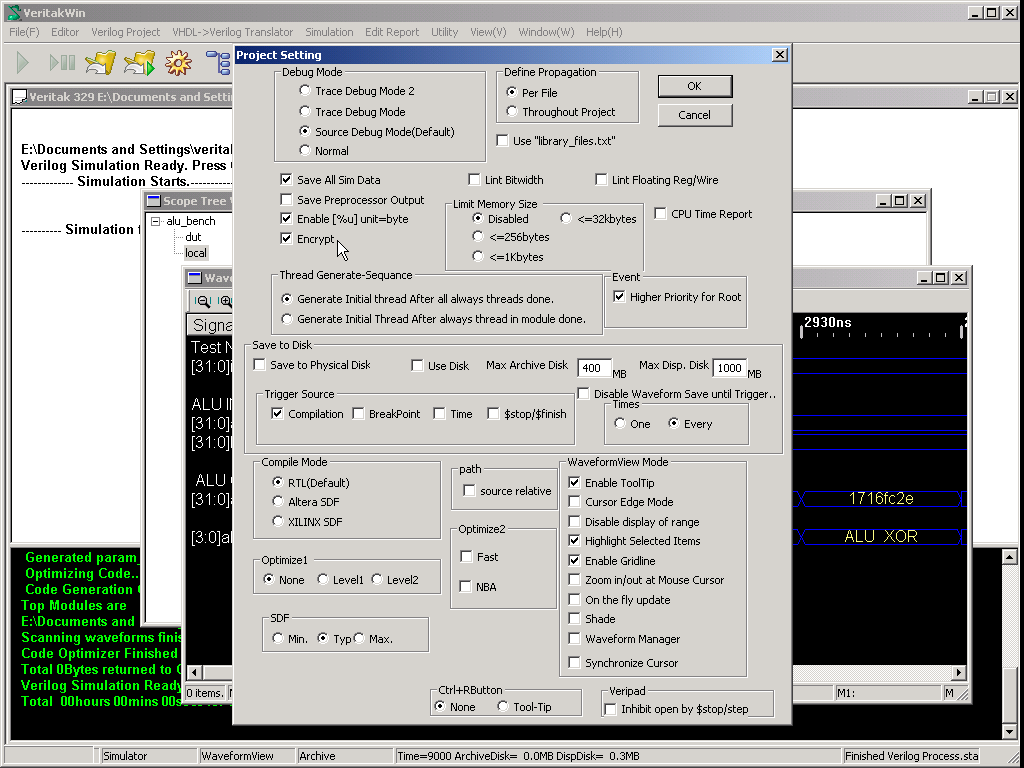Open the Verilog Project menu
This screenshot has height=768, width=1024.
[x=125, y=32]
